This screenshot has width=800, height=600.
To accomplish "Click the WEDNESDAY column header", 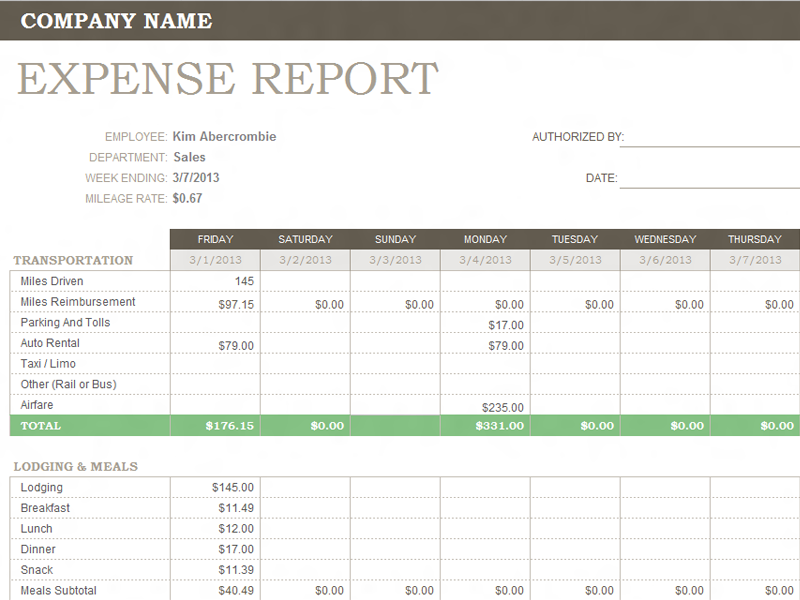I will pos(664,239).
